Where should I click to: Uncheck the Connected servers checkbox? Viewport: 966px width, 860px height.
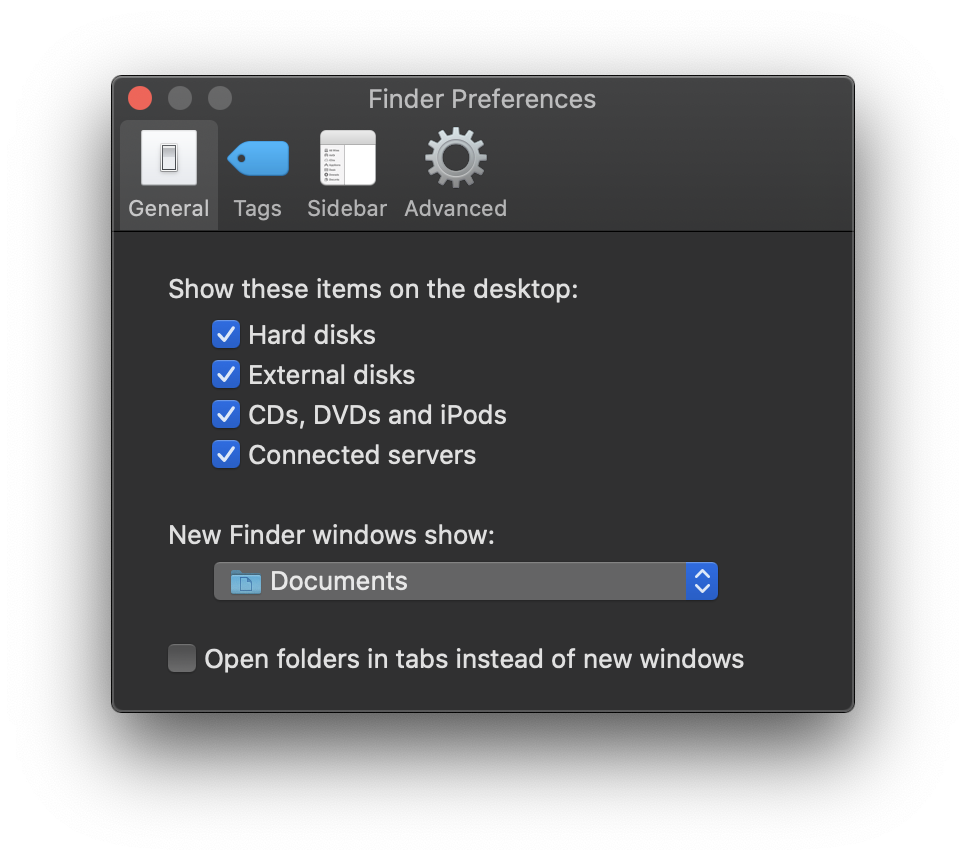point(226,455)
